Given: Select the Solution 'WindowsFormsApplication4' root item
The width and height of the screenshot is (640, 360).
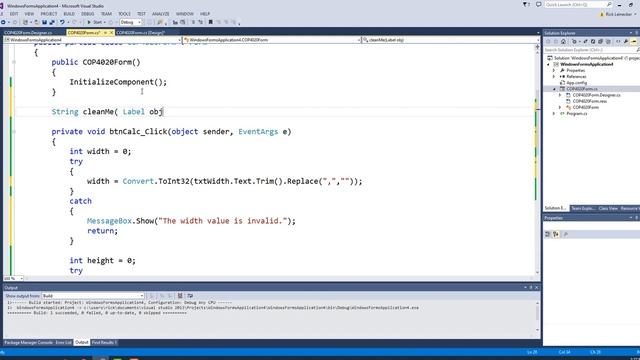Looking at the screenshot, I should [593, 58].
